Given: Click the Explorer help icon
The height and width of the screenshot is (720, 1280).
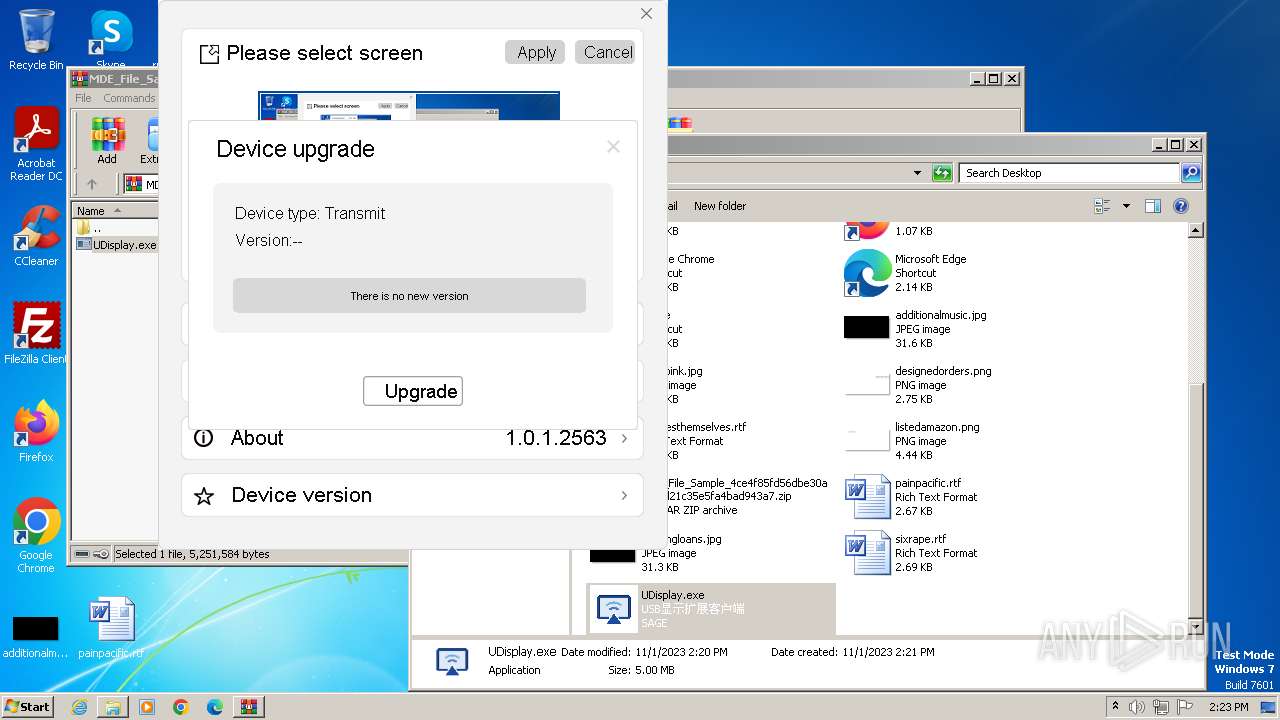Looking at the screenshot, I should click(x=1181, y=206).
